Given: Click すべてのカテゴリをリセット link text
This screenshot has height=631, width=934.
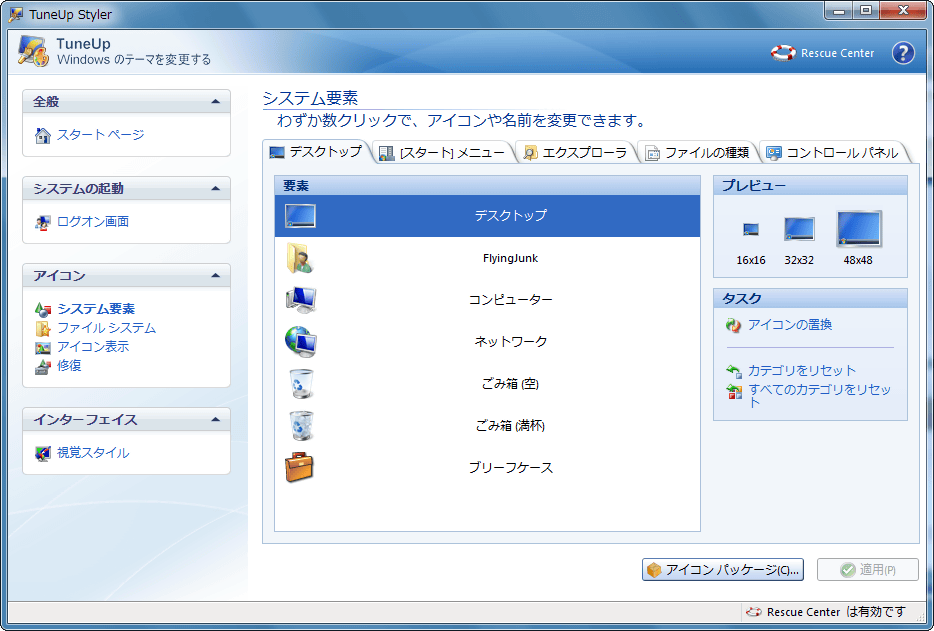Looking at the screenshot, I should point(820,396).
